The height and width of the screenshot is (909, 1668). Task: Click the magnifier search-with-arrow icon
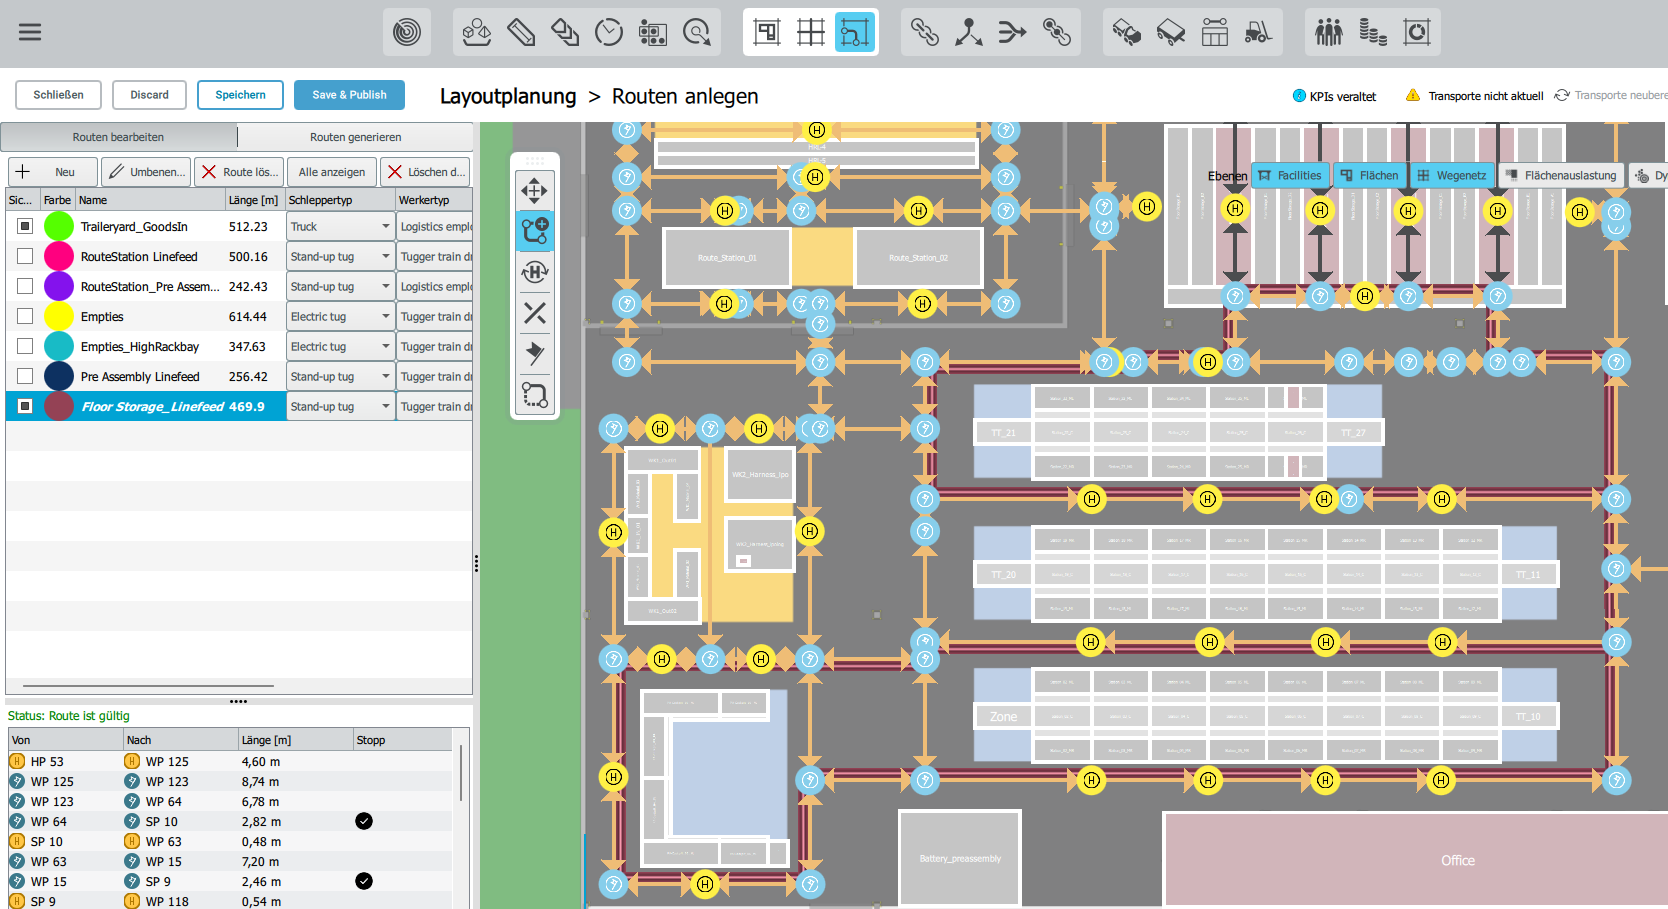click(697, 32)
